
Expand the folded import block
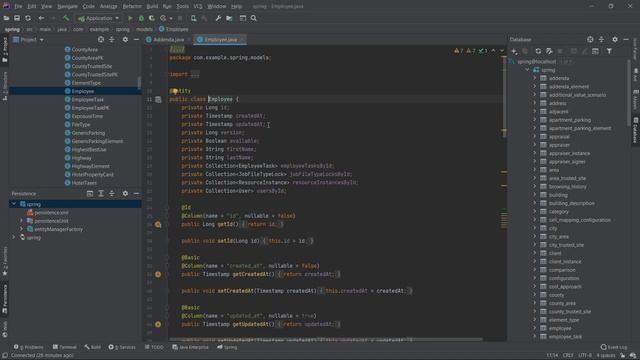click(x=195, y=74)
